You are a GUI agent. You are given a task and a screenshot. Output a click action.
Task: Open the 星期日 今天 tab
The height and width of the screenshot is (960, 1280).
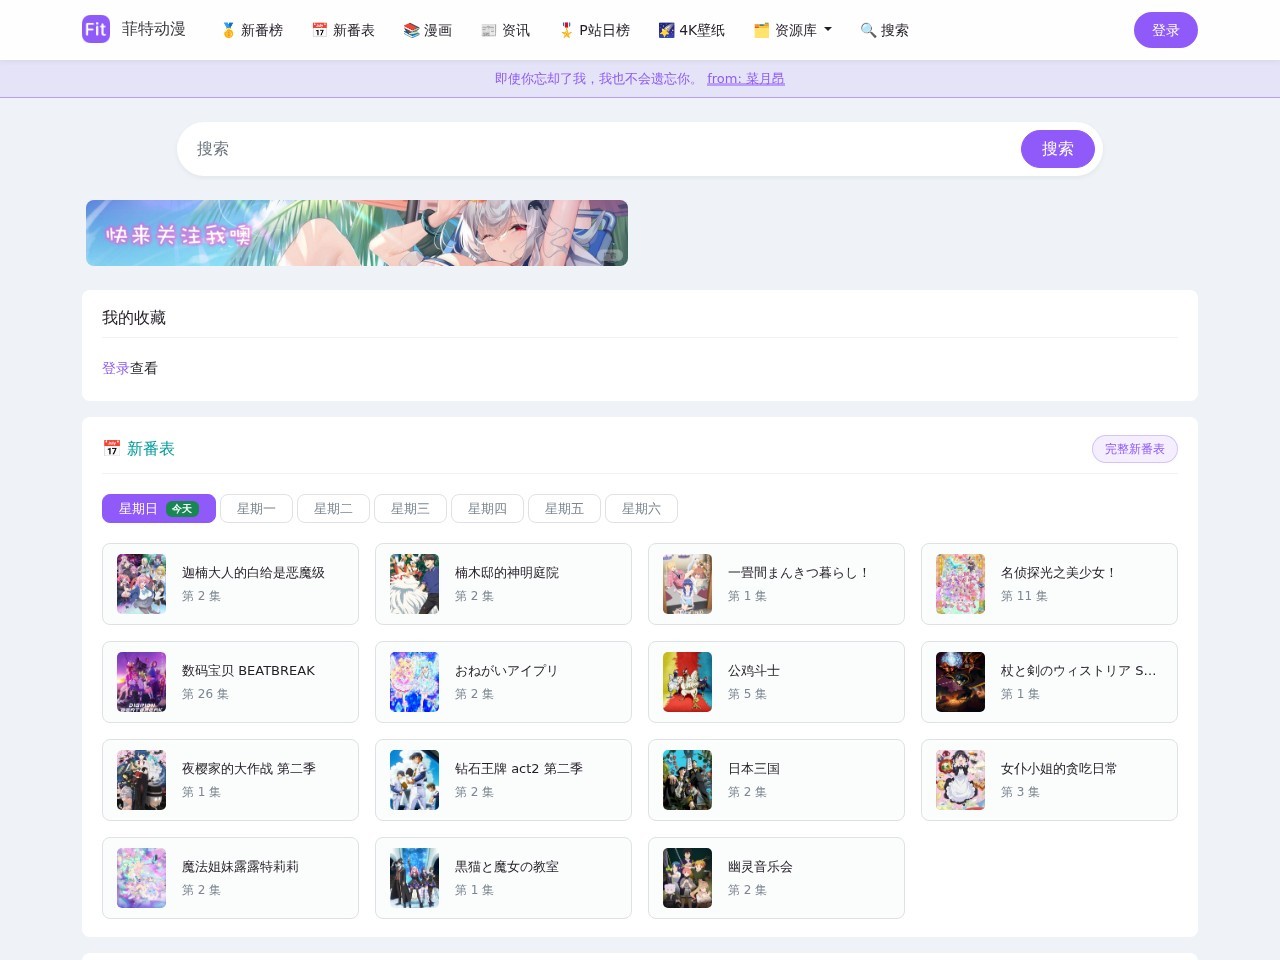tap(158, 508)
